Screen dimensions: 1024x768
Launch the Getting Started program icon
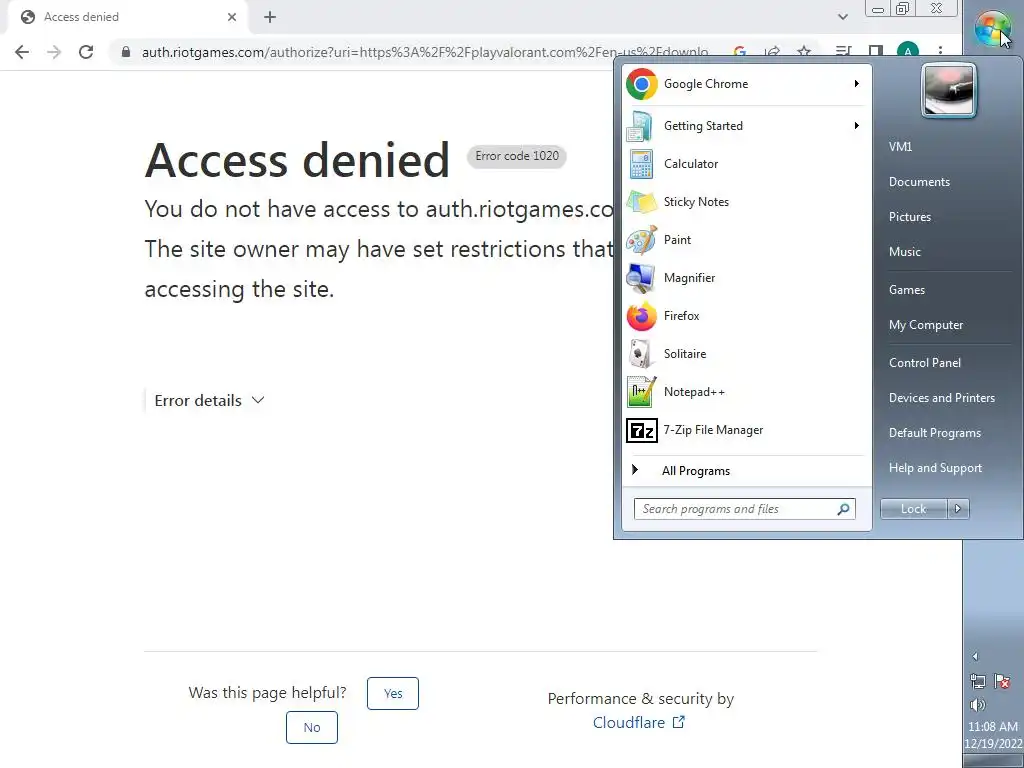641,126
